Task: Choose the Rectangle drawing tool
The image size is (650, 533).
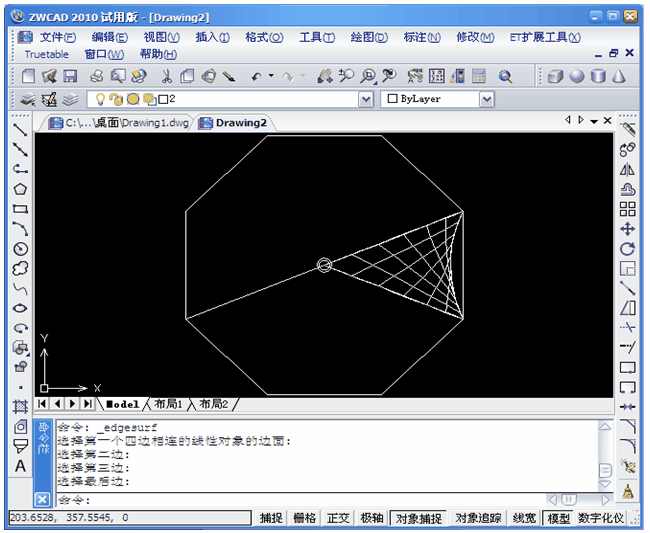Action: click(x=20, y=209)
